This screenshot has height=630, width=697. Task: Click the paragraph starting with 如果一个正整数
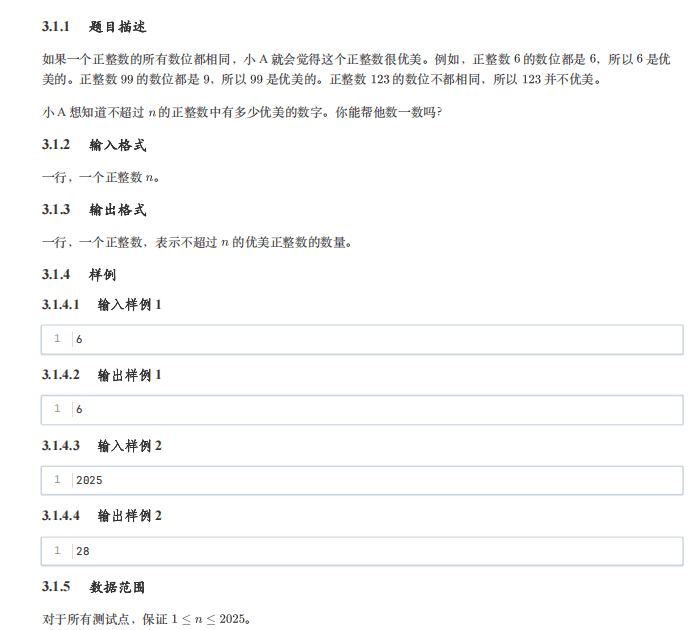pyautogui.click(x=356, y=69)
